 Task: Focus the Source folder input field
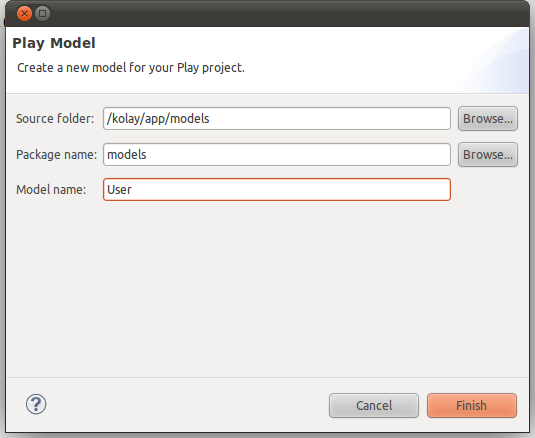pyautogui.click(x=277, y=118)
